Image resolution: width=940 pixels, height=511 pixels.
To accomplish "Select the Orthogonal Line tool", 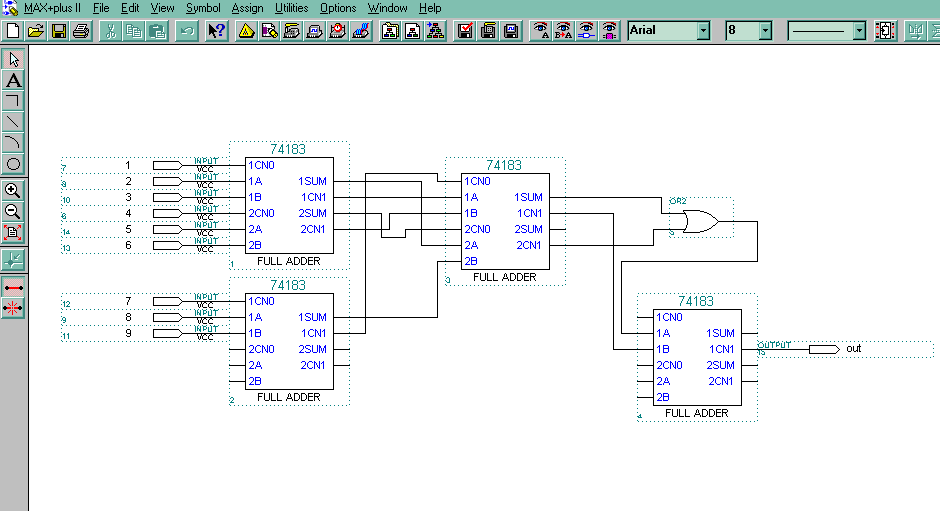I will 13,101.
